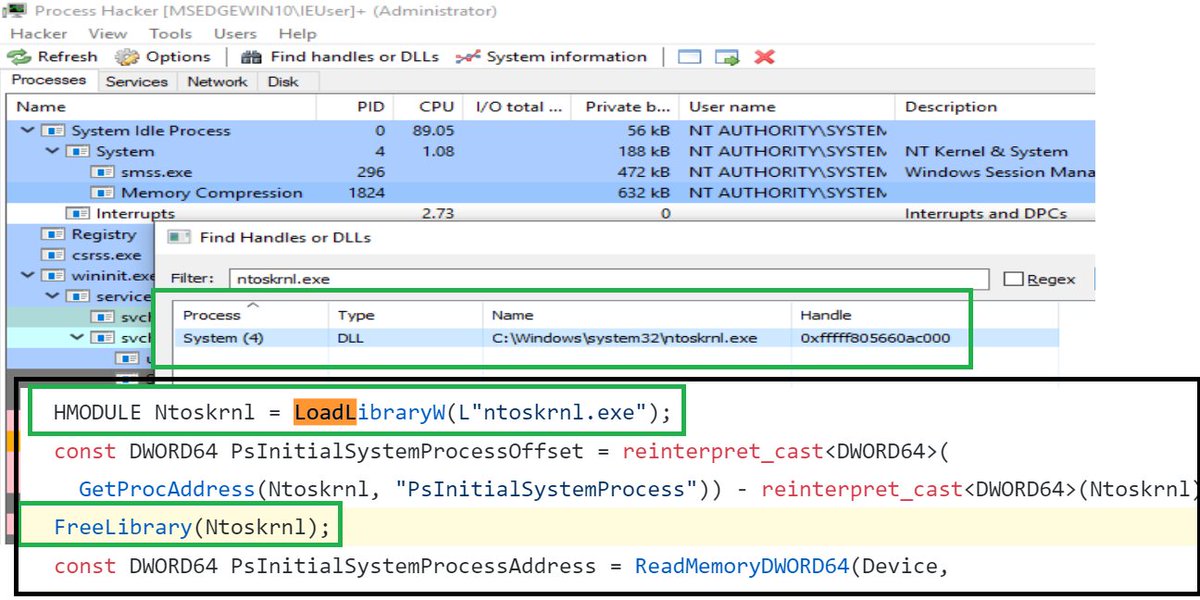Open the Tools menu

(x=170, y=34)
